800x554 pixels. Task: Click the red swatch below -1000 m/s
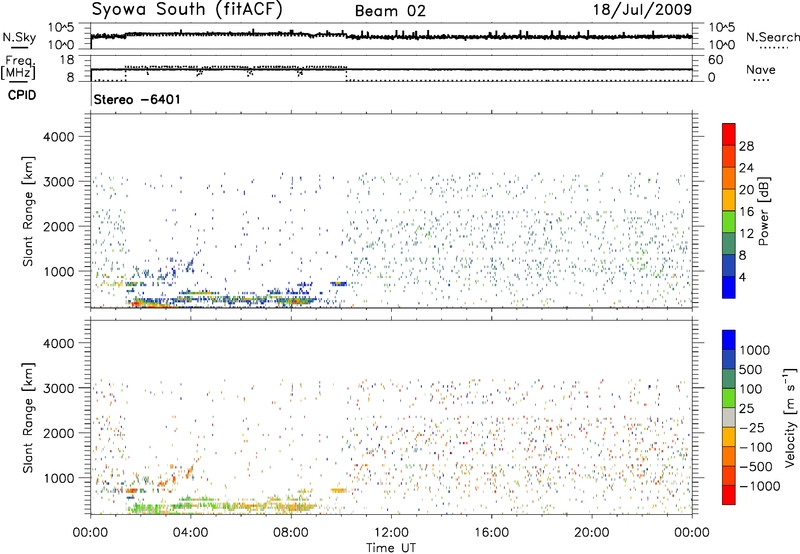click(x=729, y=495)
